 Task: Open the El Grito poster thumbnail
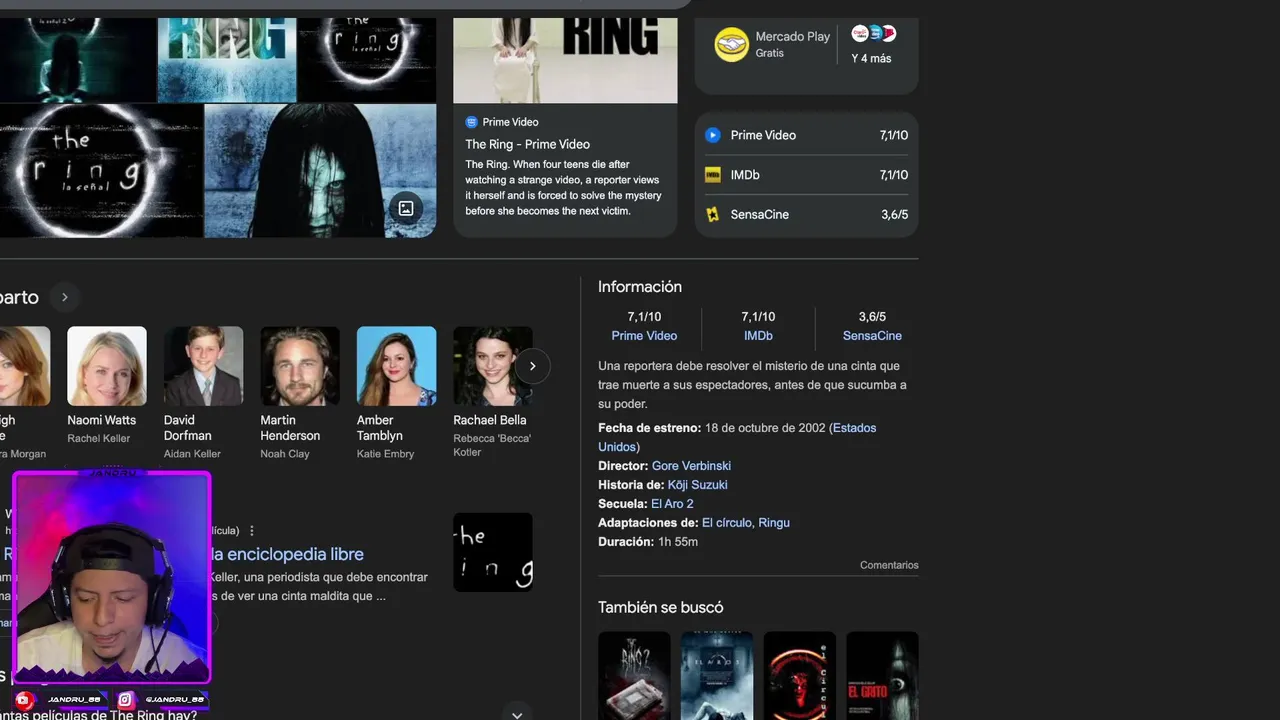coord(882,676)
